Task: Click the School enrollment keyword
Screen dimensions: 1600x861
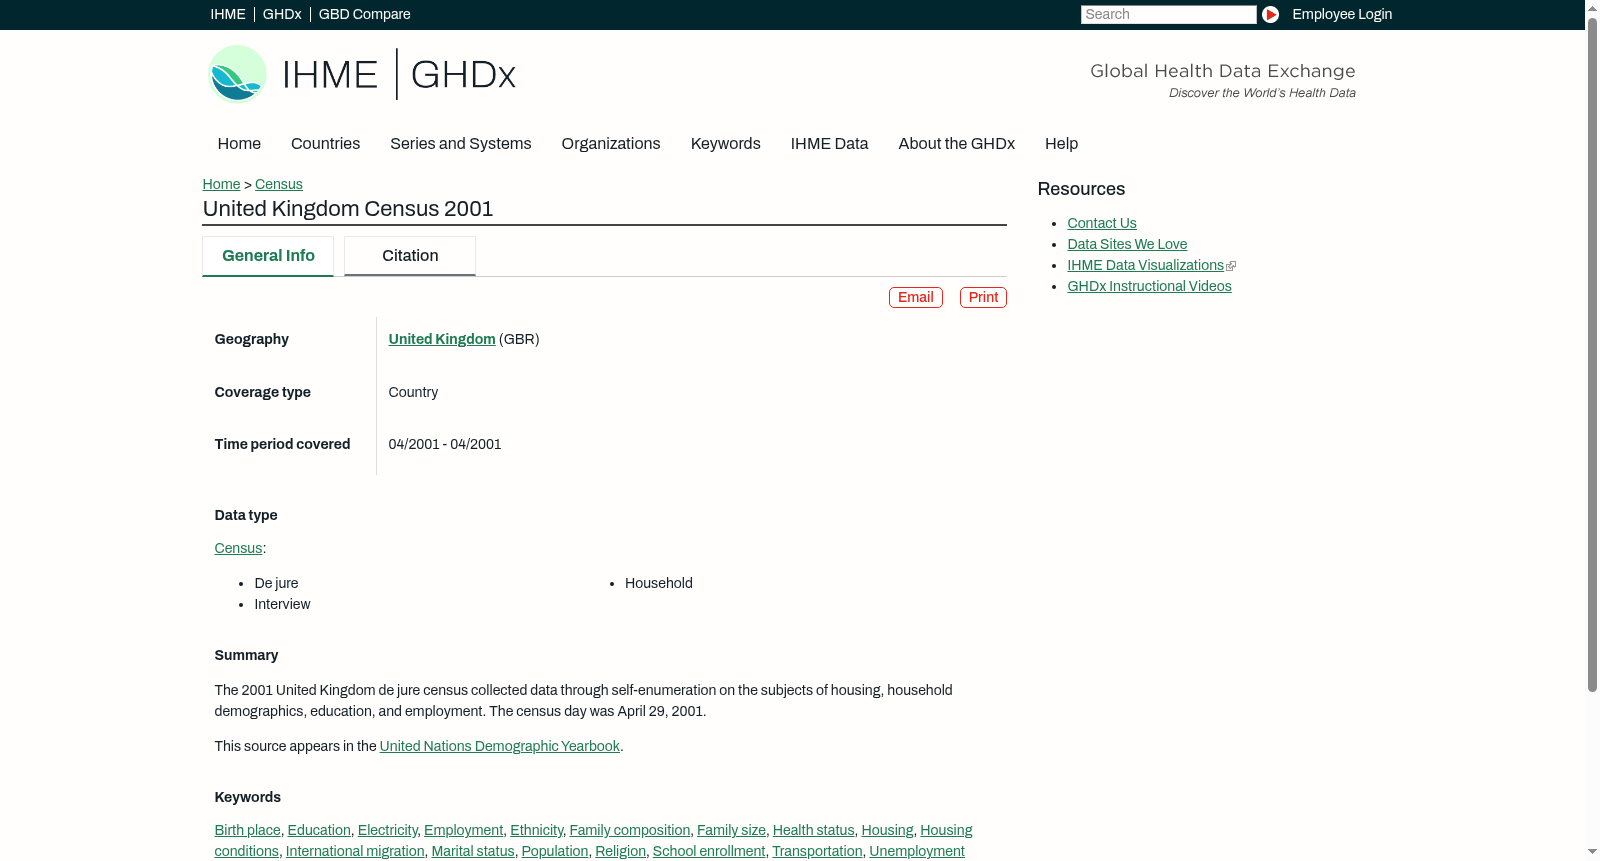Action: coord(709,851)
